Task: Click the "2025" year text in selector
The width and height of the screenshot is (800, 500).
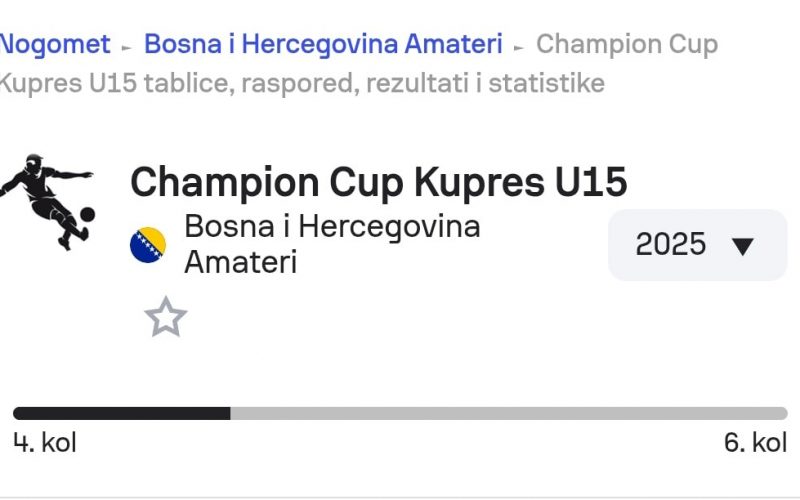Action: 671,245
